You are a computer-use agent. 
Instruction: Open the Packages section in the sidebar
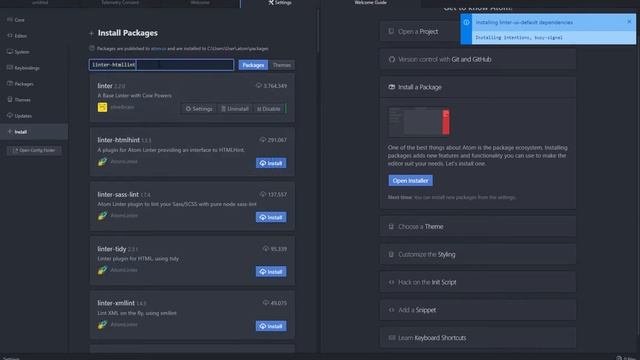coord(34,84)
